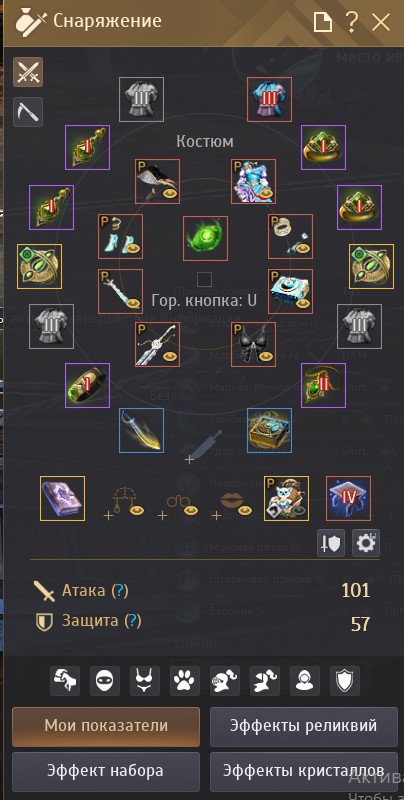
Task: Select the crossed swords combat gear tab
Action: coord(28,72)
